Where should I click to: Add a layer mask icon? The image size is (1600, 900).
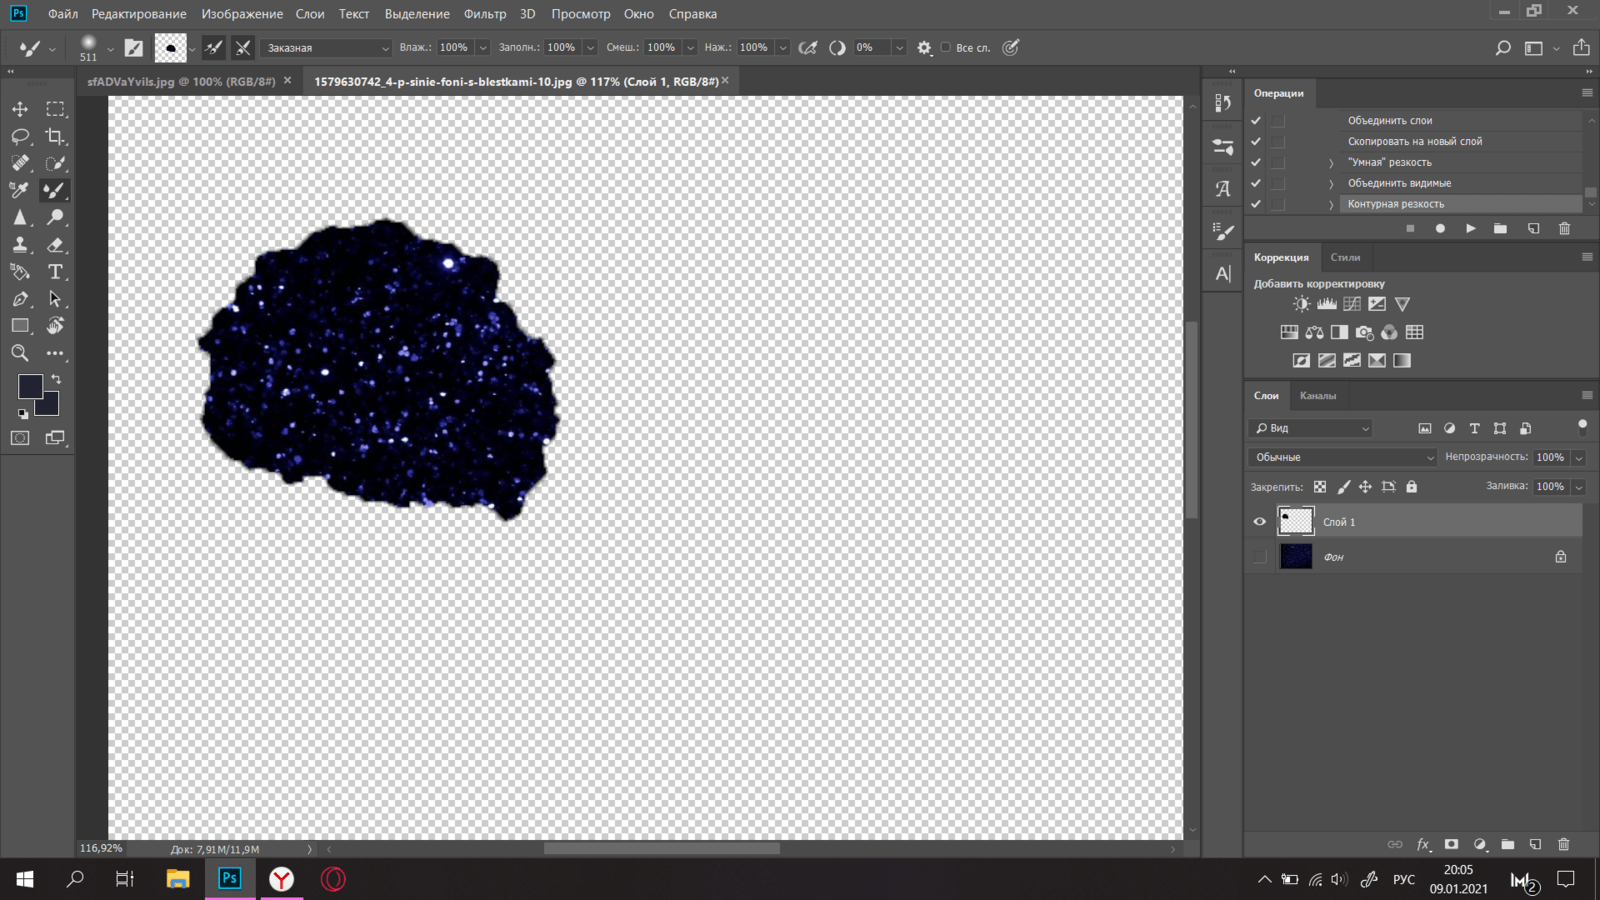tap(1451, 844)
